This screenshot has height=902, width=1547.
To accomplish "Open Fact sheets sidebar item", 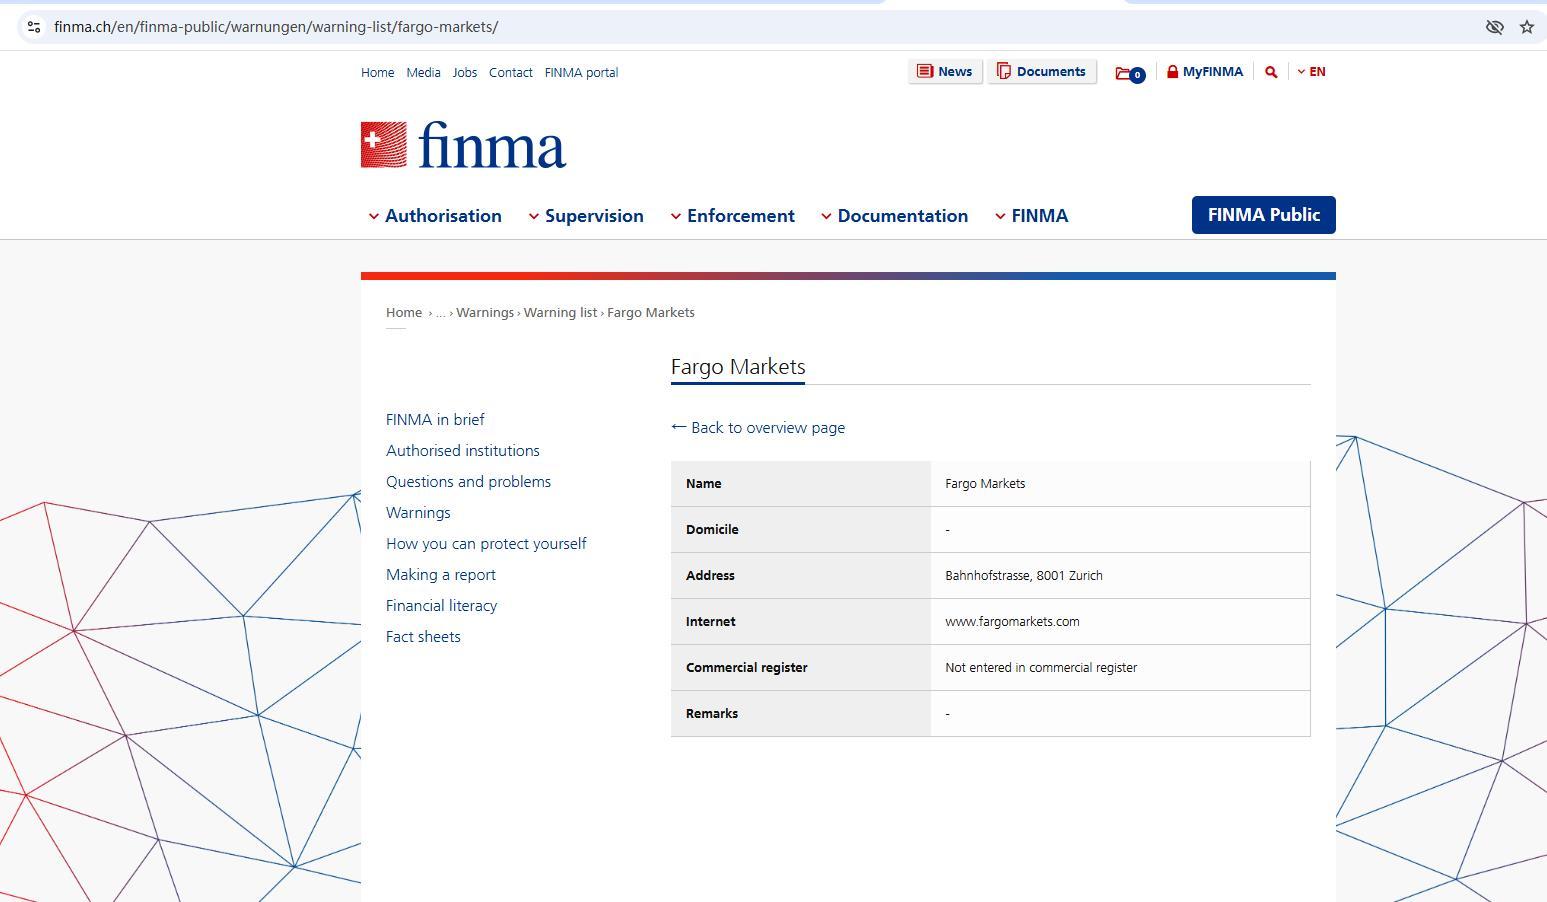I will 423,637.
